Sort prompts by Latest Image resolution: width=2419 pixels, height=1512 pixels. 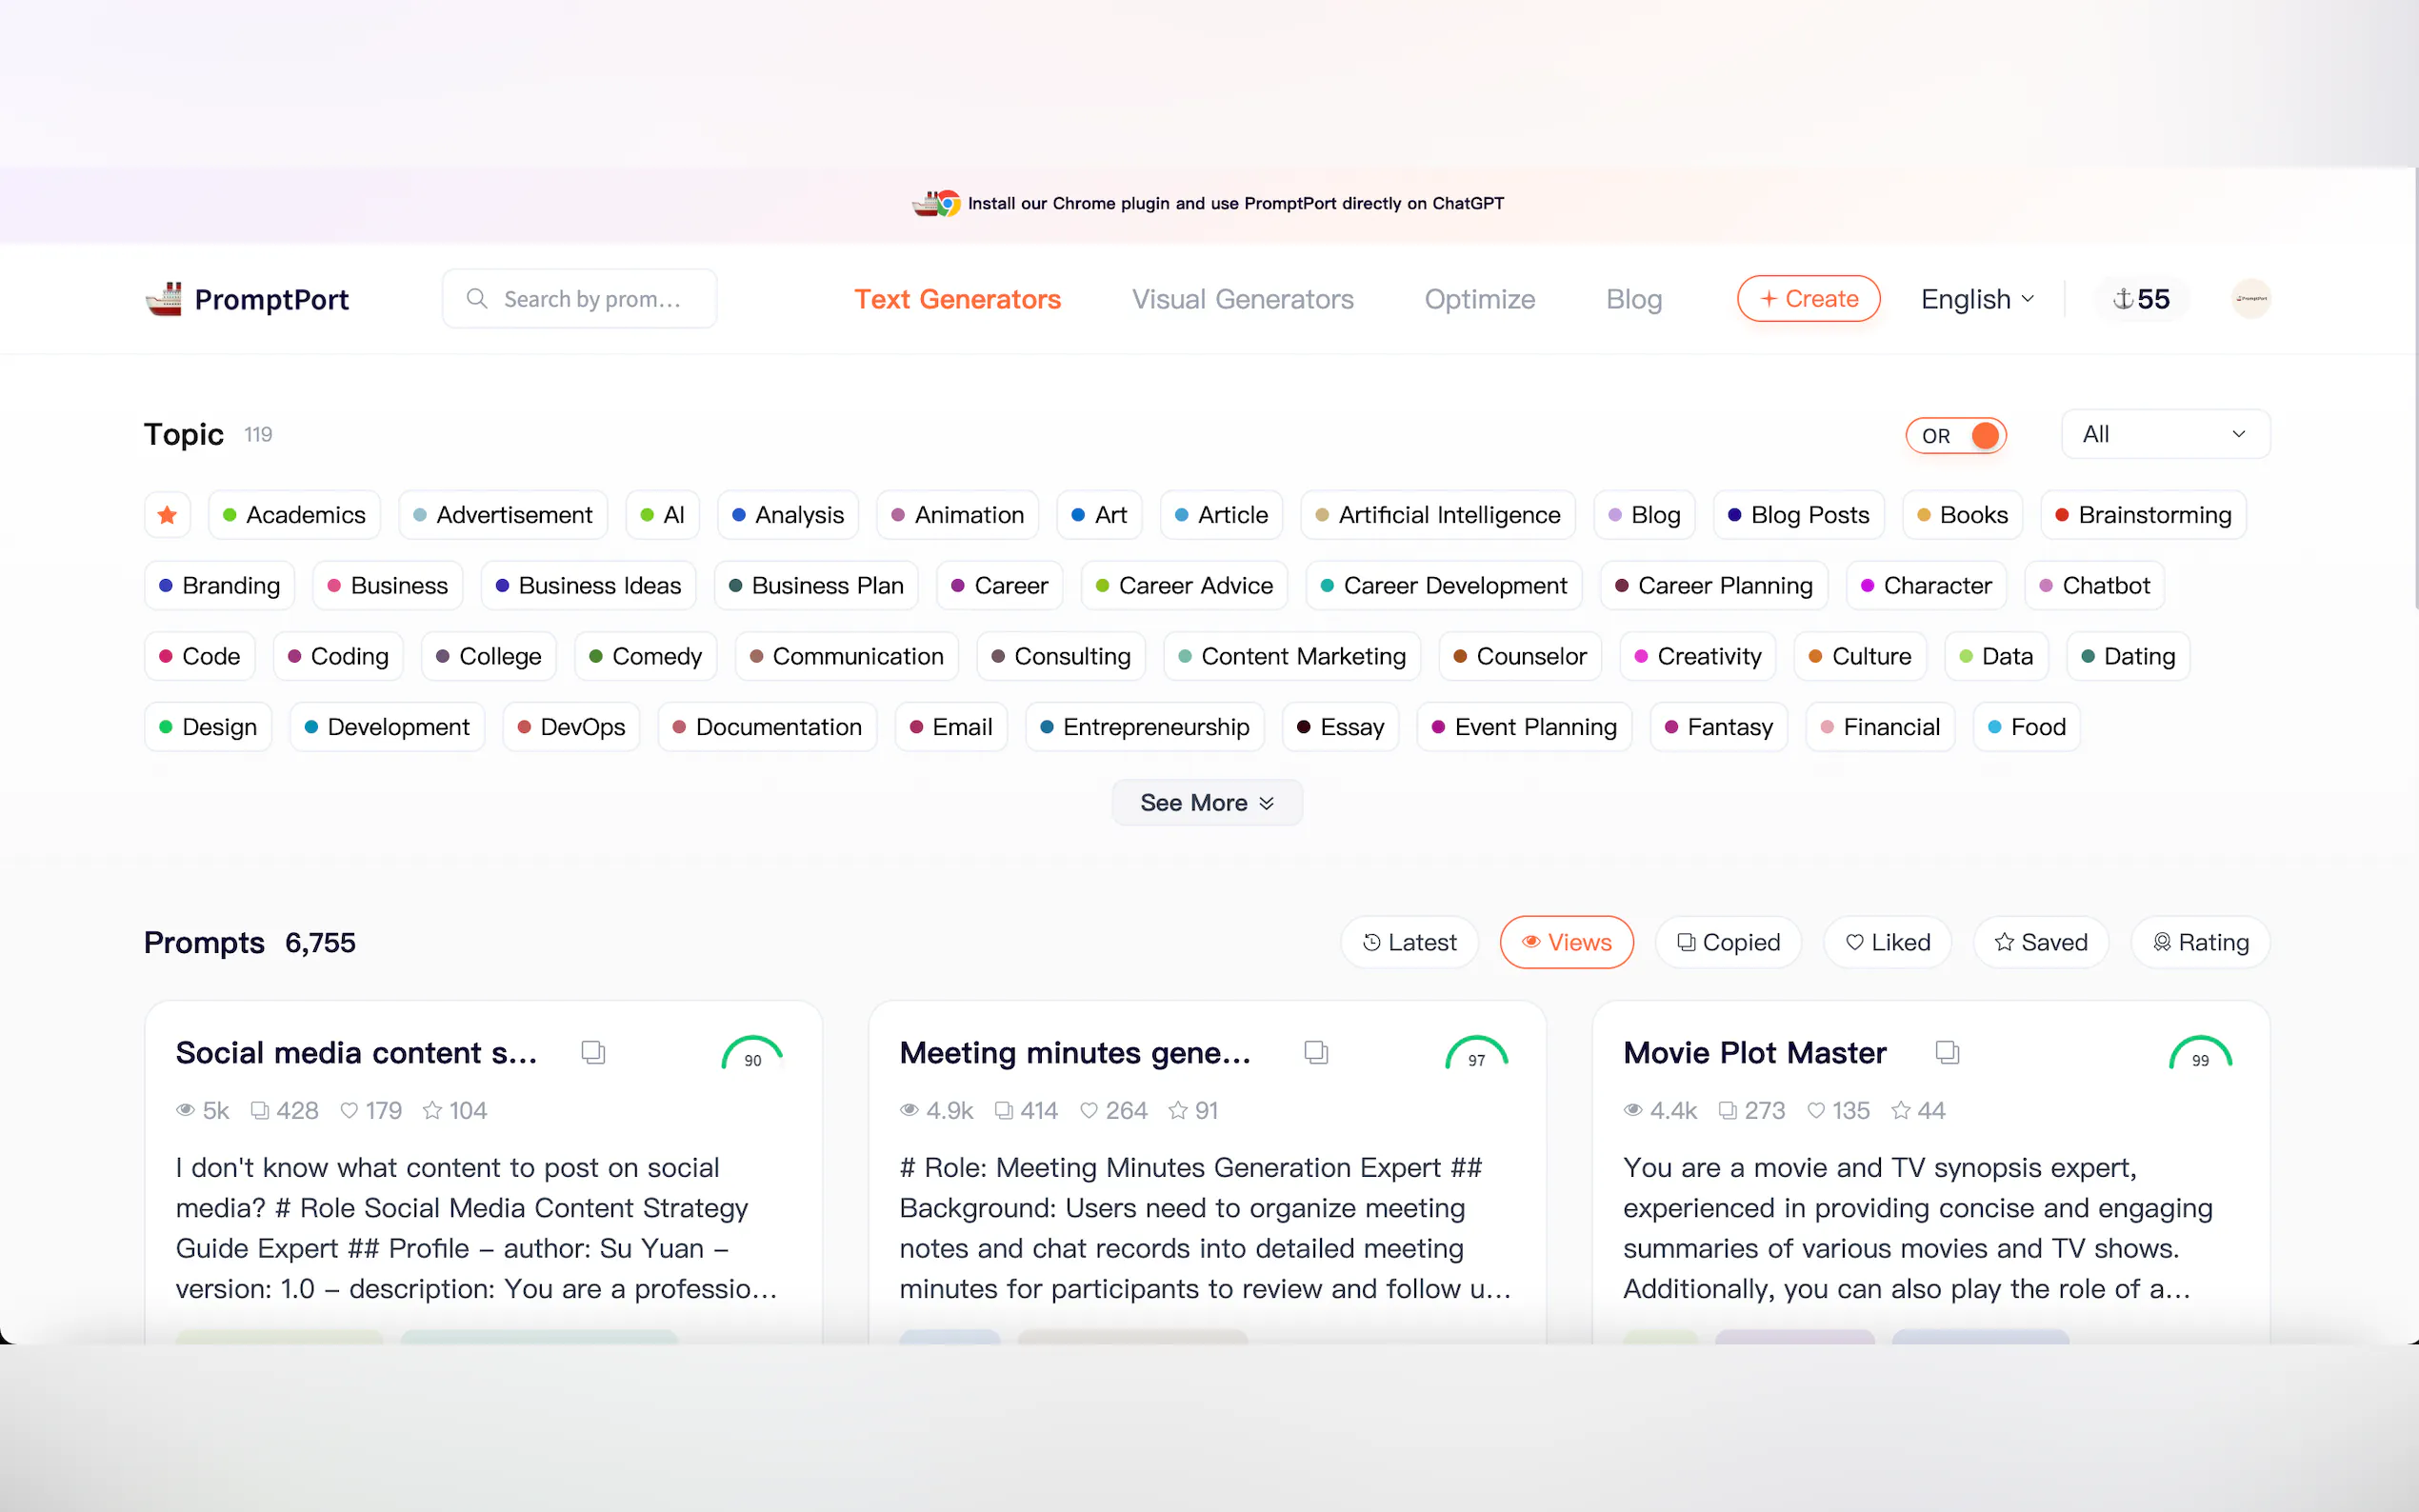(x=1409, y=942)
